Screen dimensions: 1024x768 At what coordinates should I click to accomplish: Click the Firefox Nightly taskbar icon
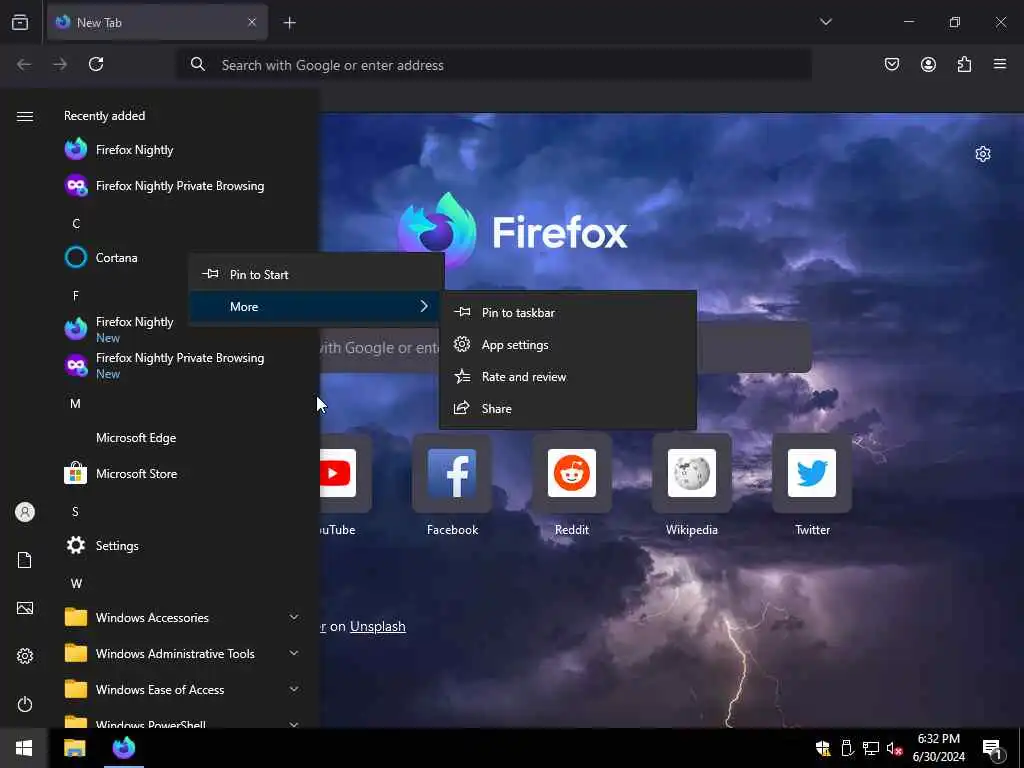[123, 748]
